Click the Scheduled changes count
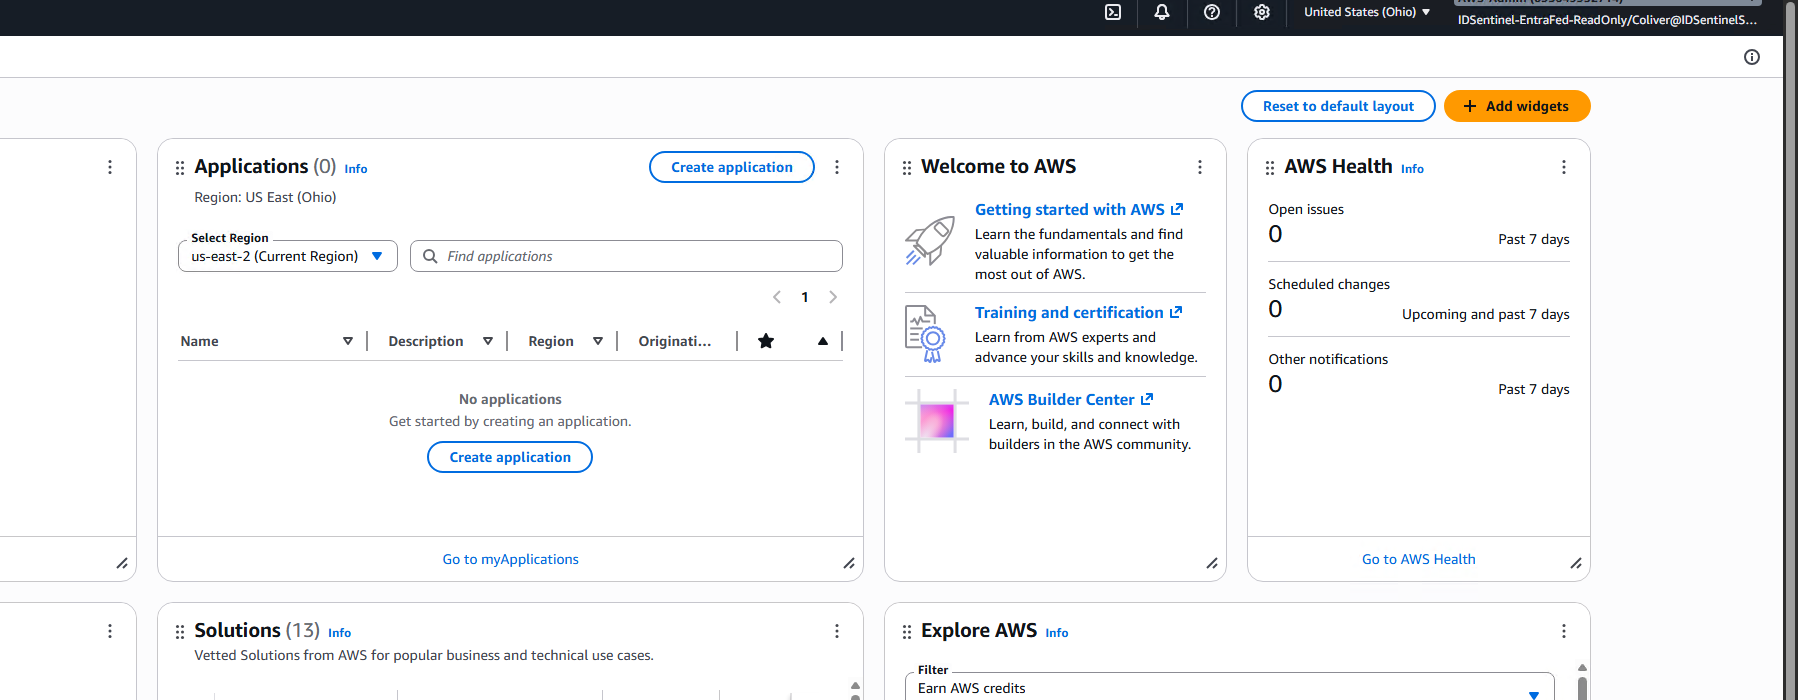Screen dimensions: 1798x700 pos(1275,309)
